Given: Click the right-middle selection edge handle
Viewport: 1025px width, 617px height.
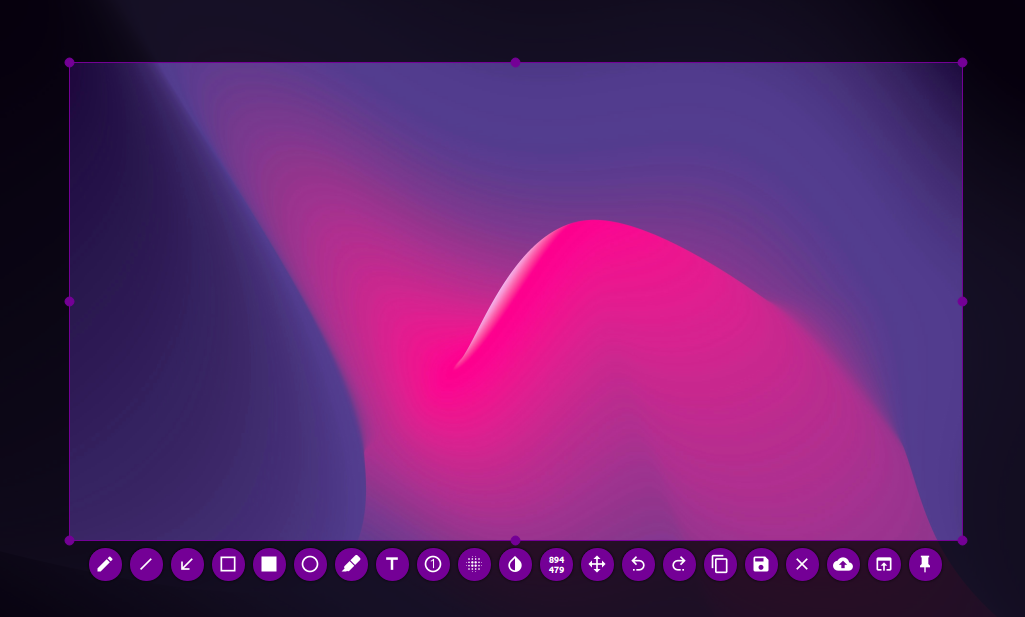Looking at the screenshot, I should (962, 301).
